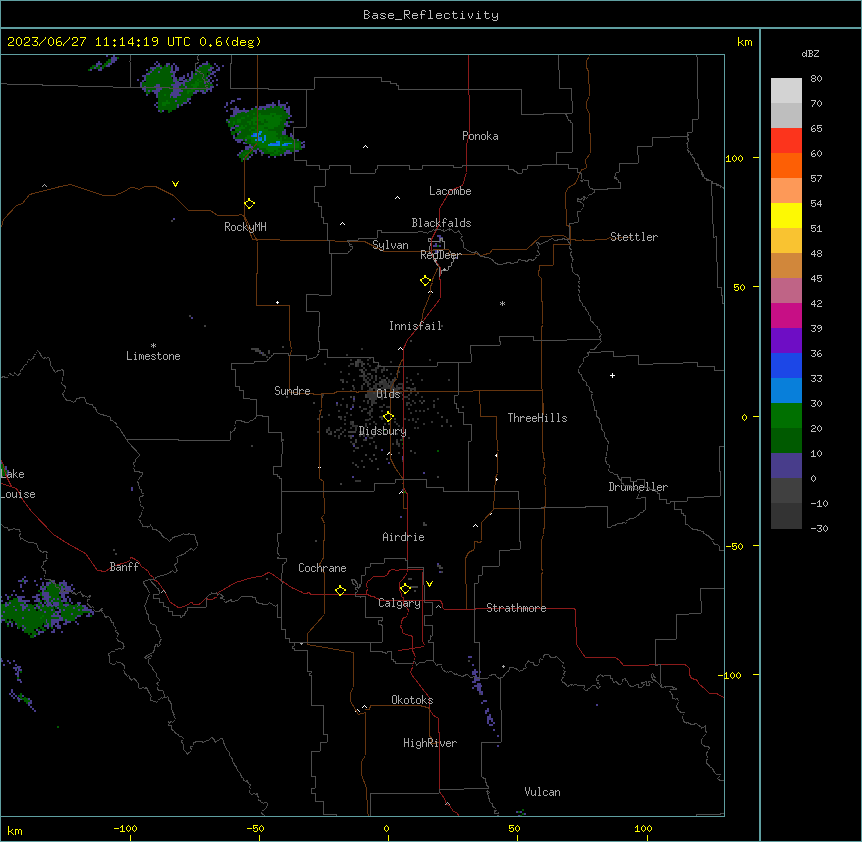This screenshot has width=862, height=842.
Task: Select the magenta 42 dBZ color swatch
Action: pyautogui.click(x=786, y=315)
